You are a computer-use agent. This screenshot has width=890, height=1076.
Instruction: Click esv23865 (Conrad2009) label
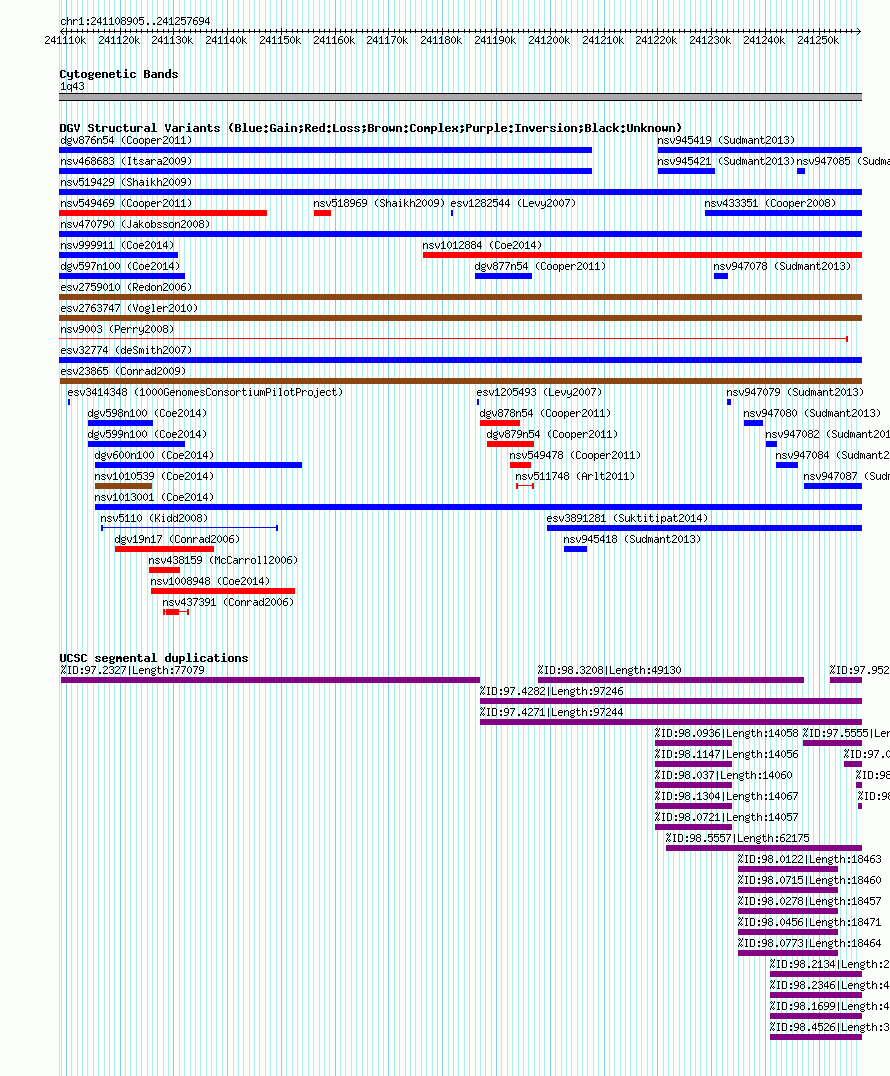pos(123,371)
